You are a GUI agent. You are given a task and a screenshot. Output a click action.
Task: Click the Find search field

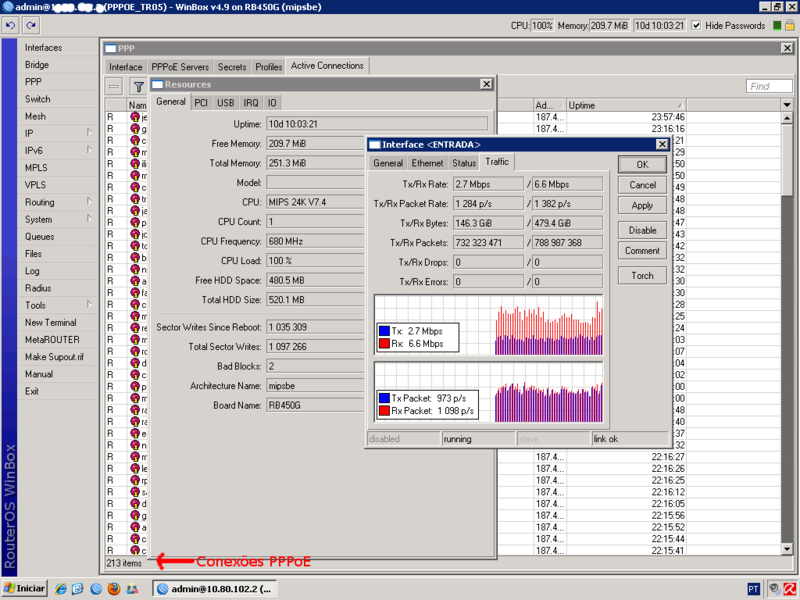click(x=770, y=87)
